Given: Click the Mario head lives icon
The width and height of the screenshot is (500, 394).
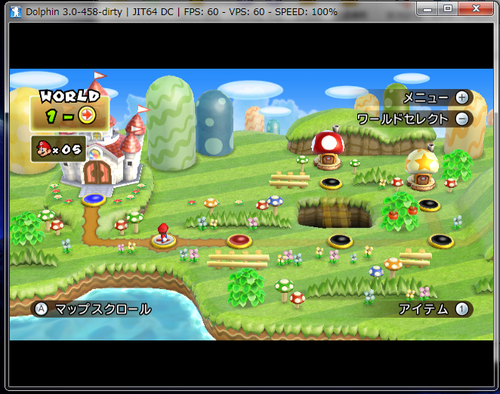Looking at the screenshot, I should tap(44, 149).
